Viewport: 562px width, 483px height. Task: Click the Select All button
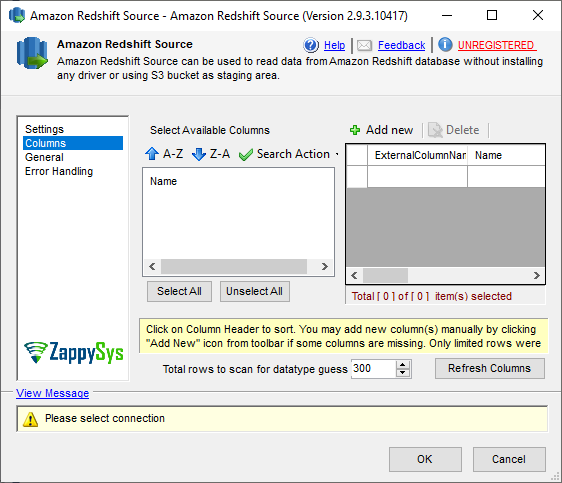[179, 291]
